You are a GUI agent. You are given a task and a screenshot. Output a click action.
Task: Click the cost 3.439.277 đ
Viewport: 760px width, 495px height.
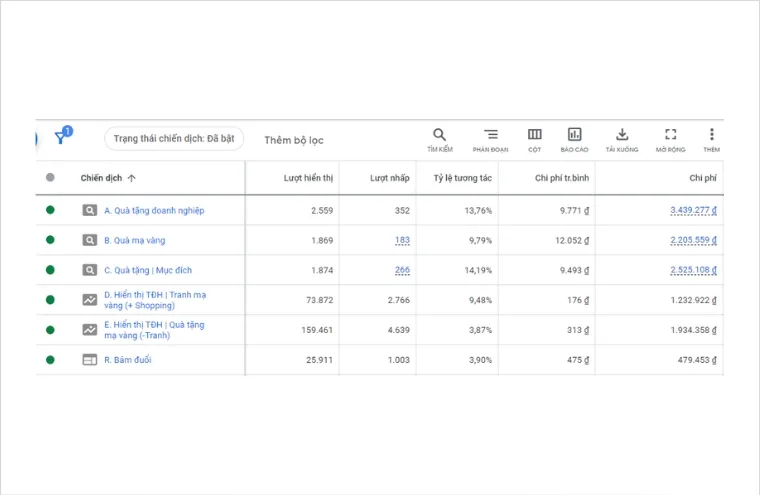pyautogui.click(x=694, y=210)
